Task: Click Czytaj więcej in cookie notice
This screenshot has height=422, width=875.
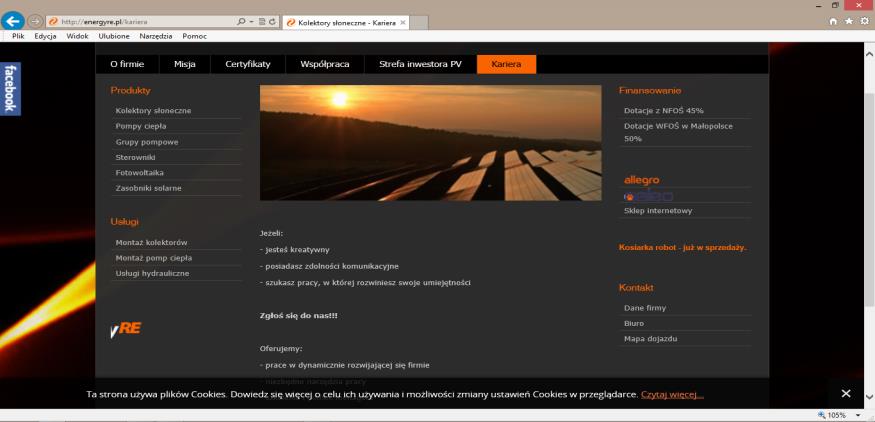Action: (x=672, y=395)
